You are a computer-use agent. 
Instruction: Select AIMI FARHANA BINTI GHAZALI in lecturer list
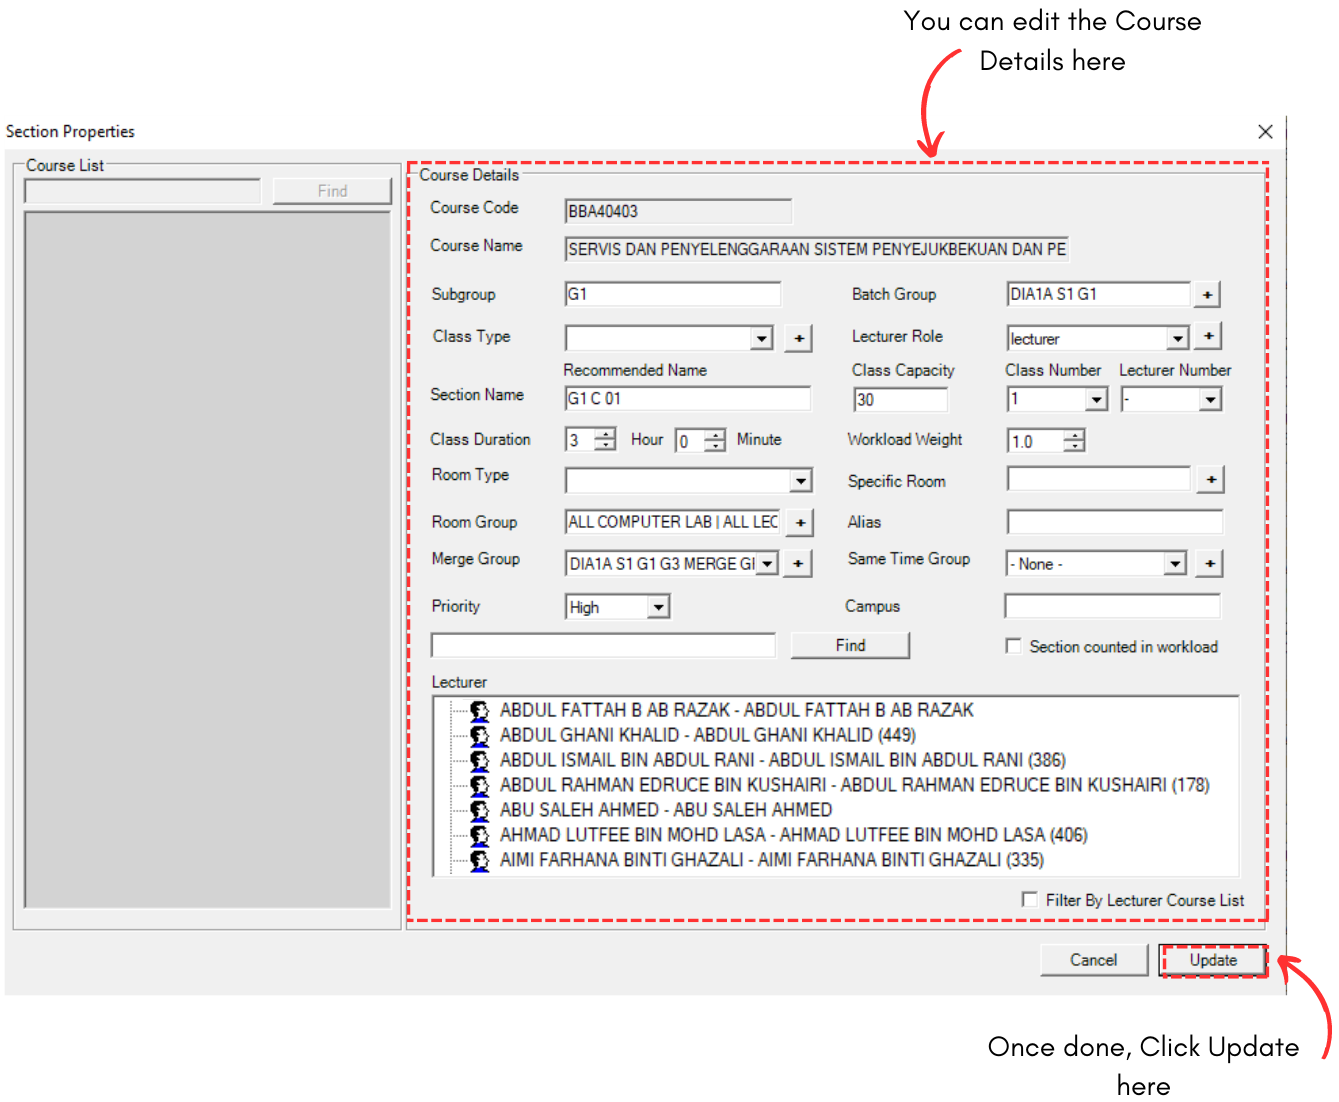coord(771,860)
